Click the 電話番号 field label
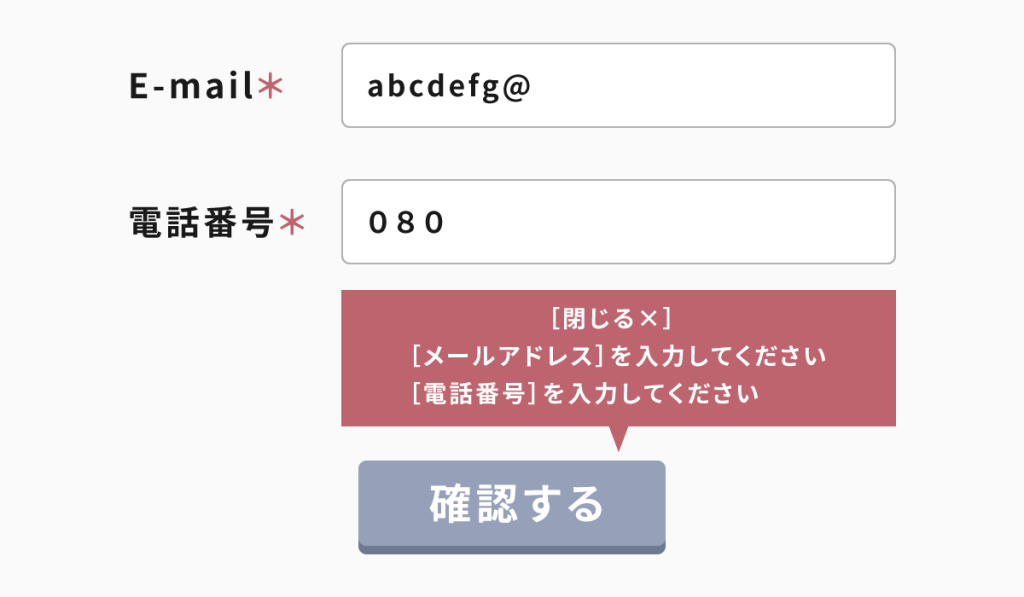This screenshot has width=1024, height=597. click(202, 224)
